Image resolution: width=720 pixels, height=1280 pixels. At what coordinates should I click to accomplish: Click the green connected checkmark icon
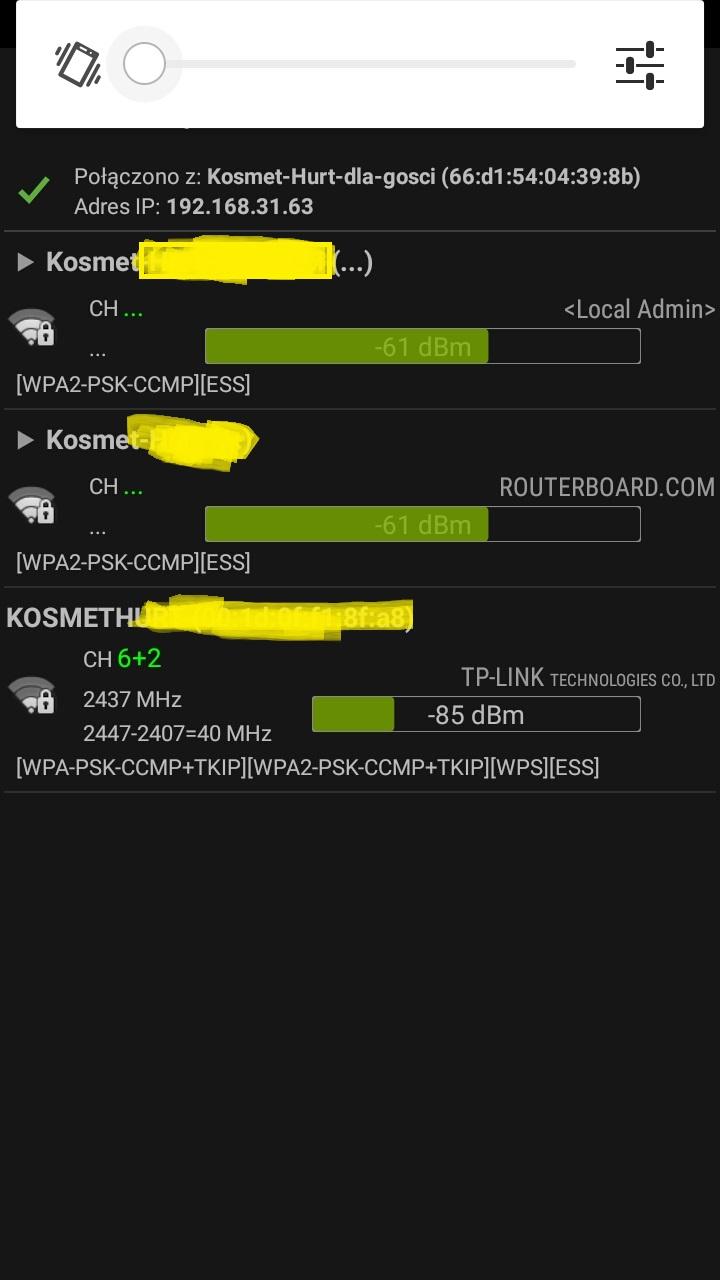[x=34, y=190]
